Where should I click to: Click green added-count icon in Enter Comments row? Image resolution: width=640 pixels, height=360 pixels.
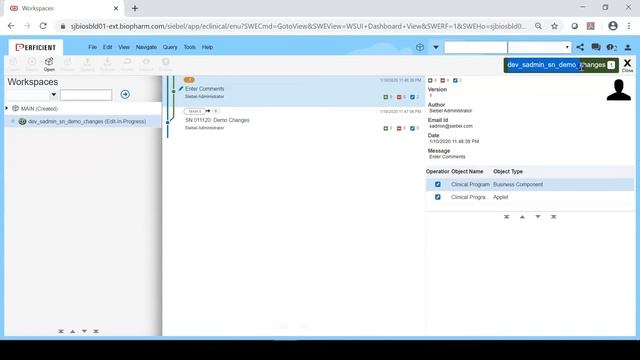(386, 97)
